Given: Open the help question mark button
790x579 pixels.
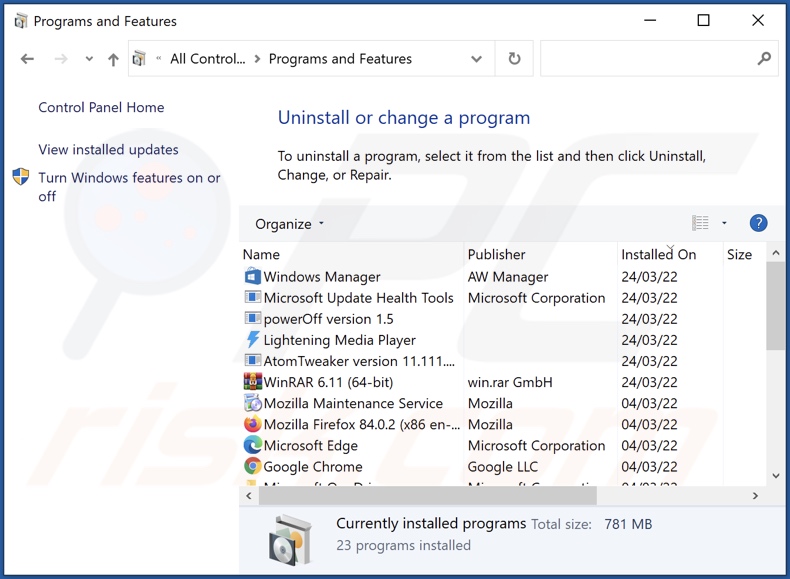Looking at the screenshot, I should click(758, 223).
